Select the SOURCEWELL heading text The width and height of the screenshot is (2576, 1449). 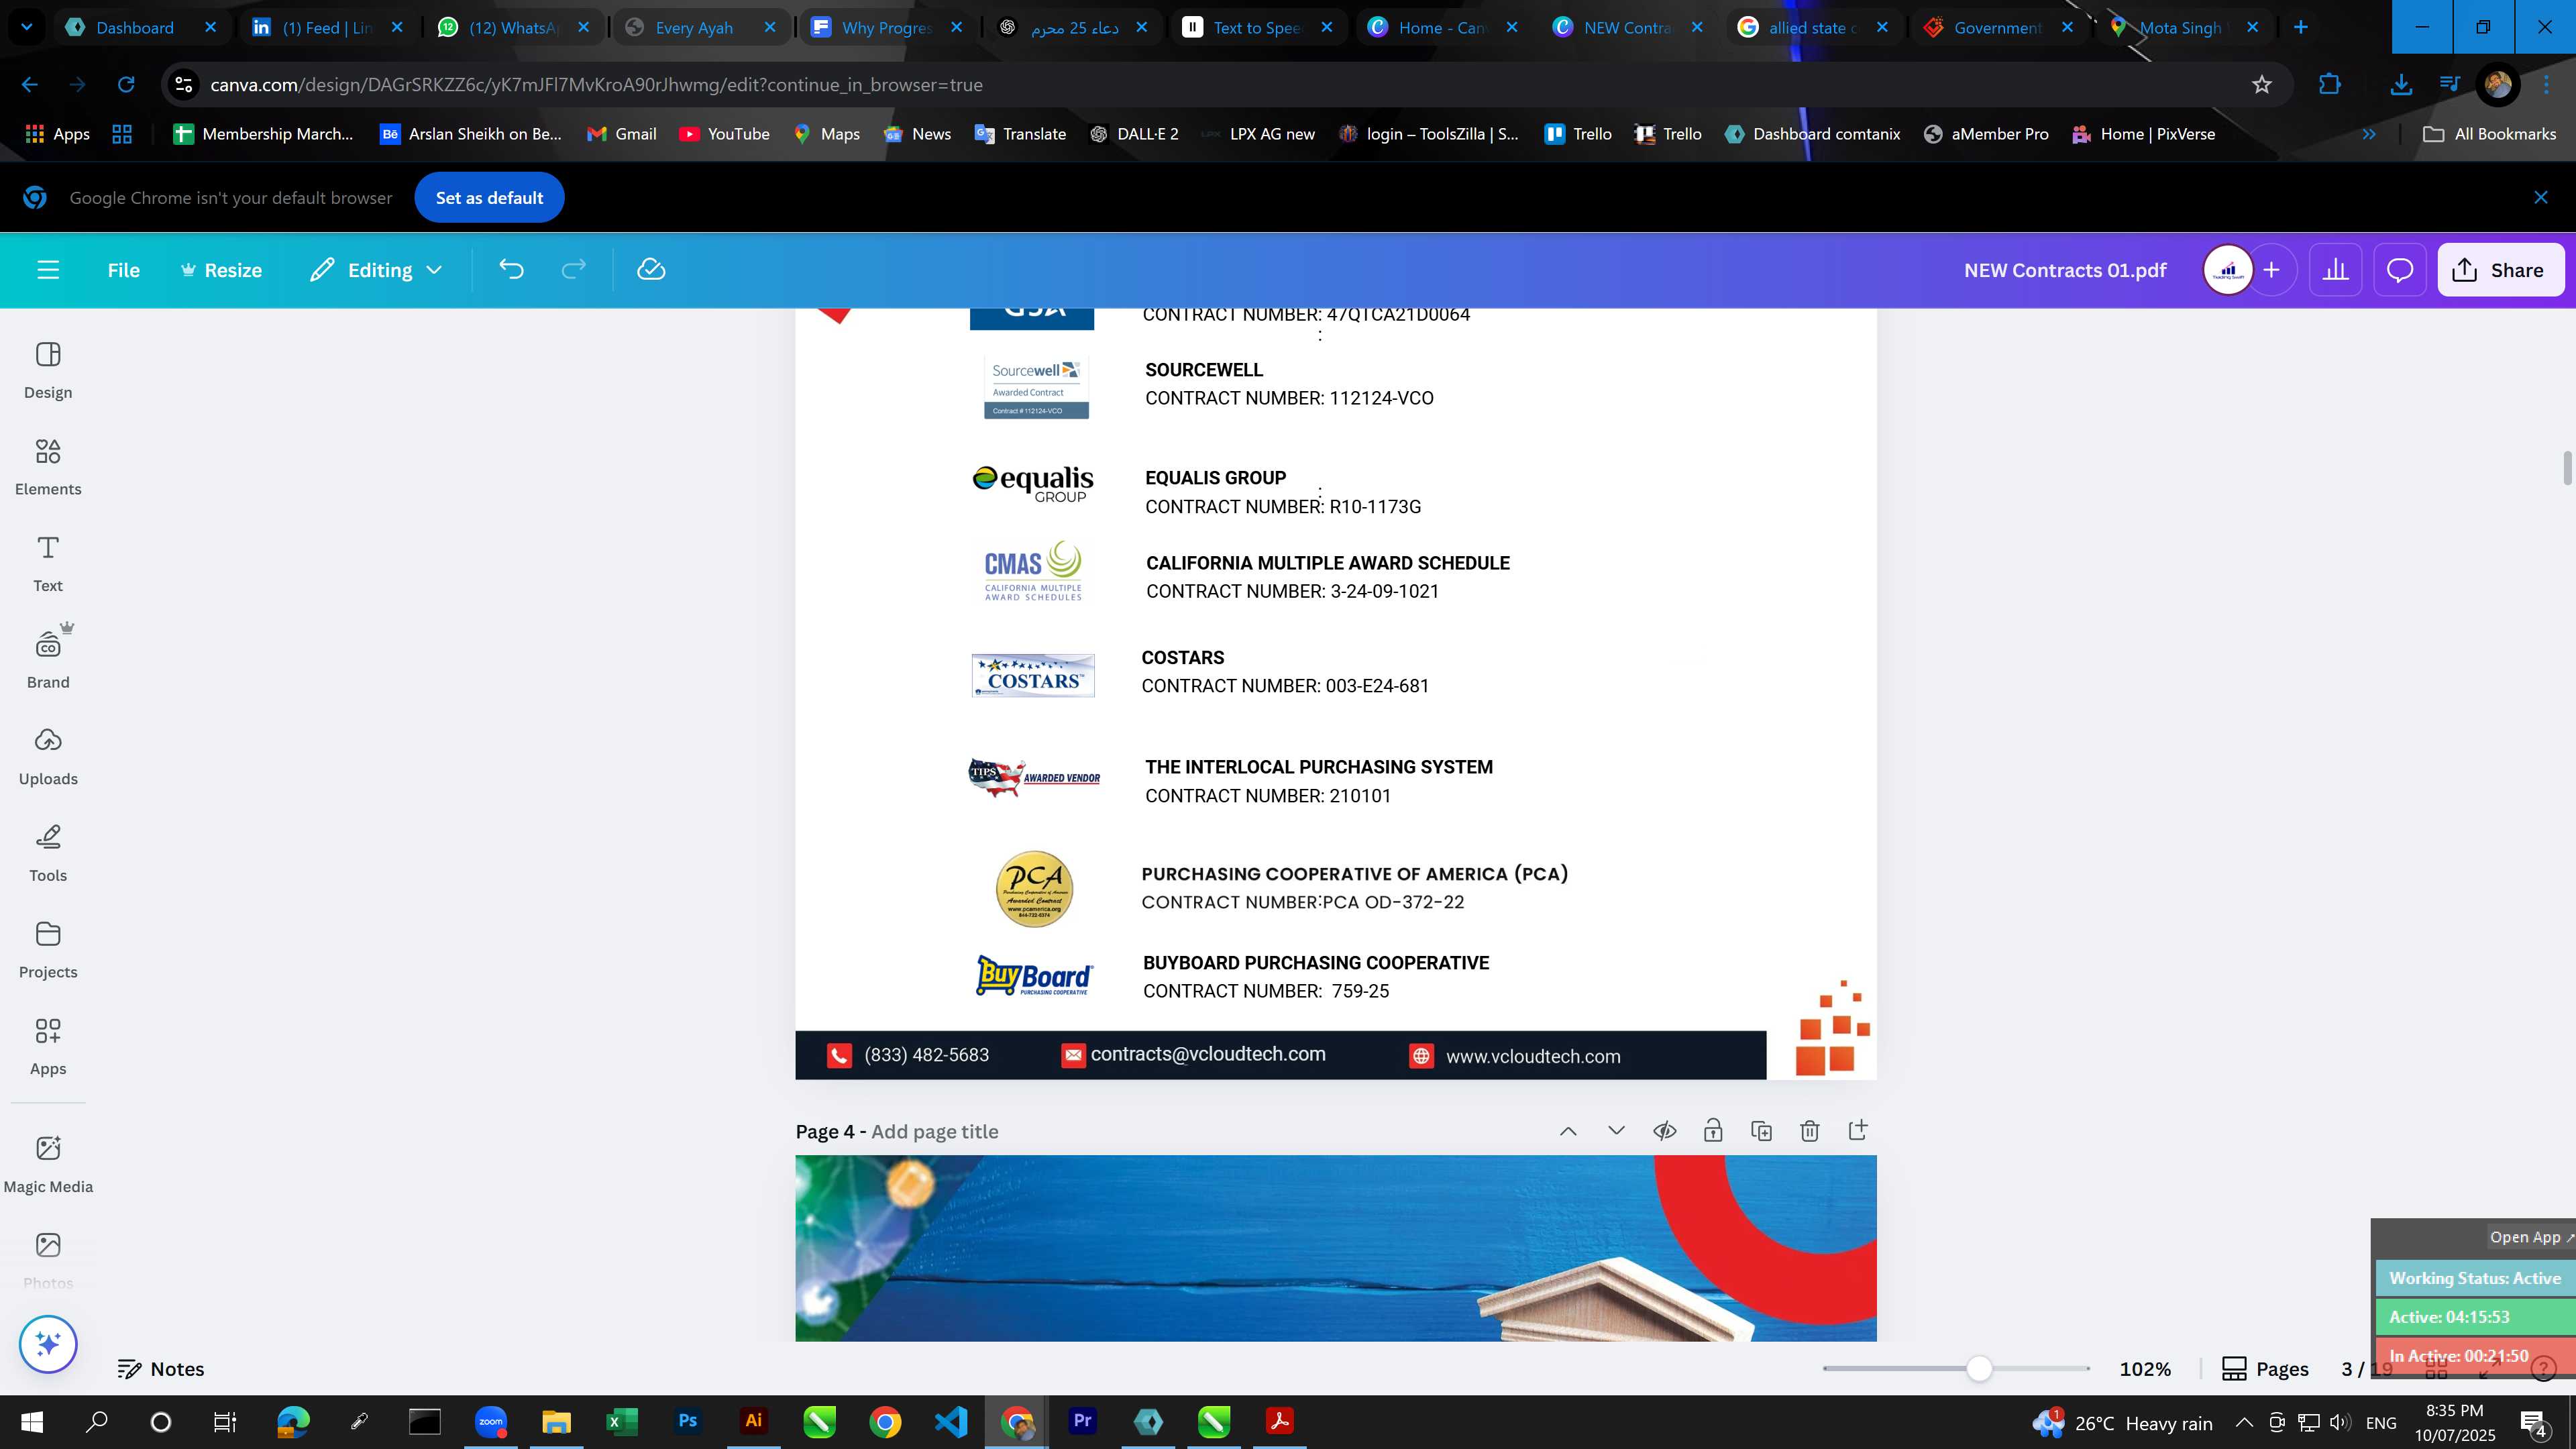click(1204, 370)
